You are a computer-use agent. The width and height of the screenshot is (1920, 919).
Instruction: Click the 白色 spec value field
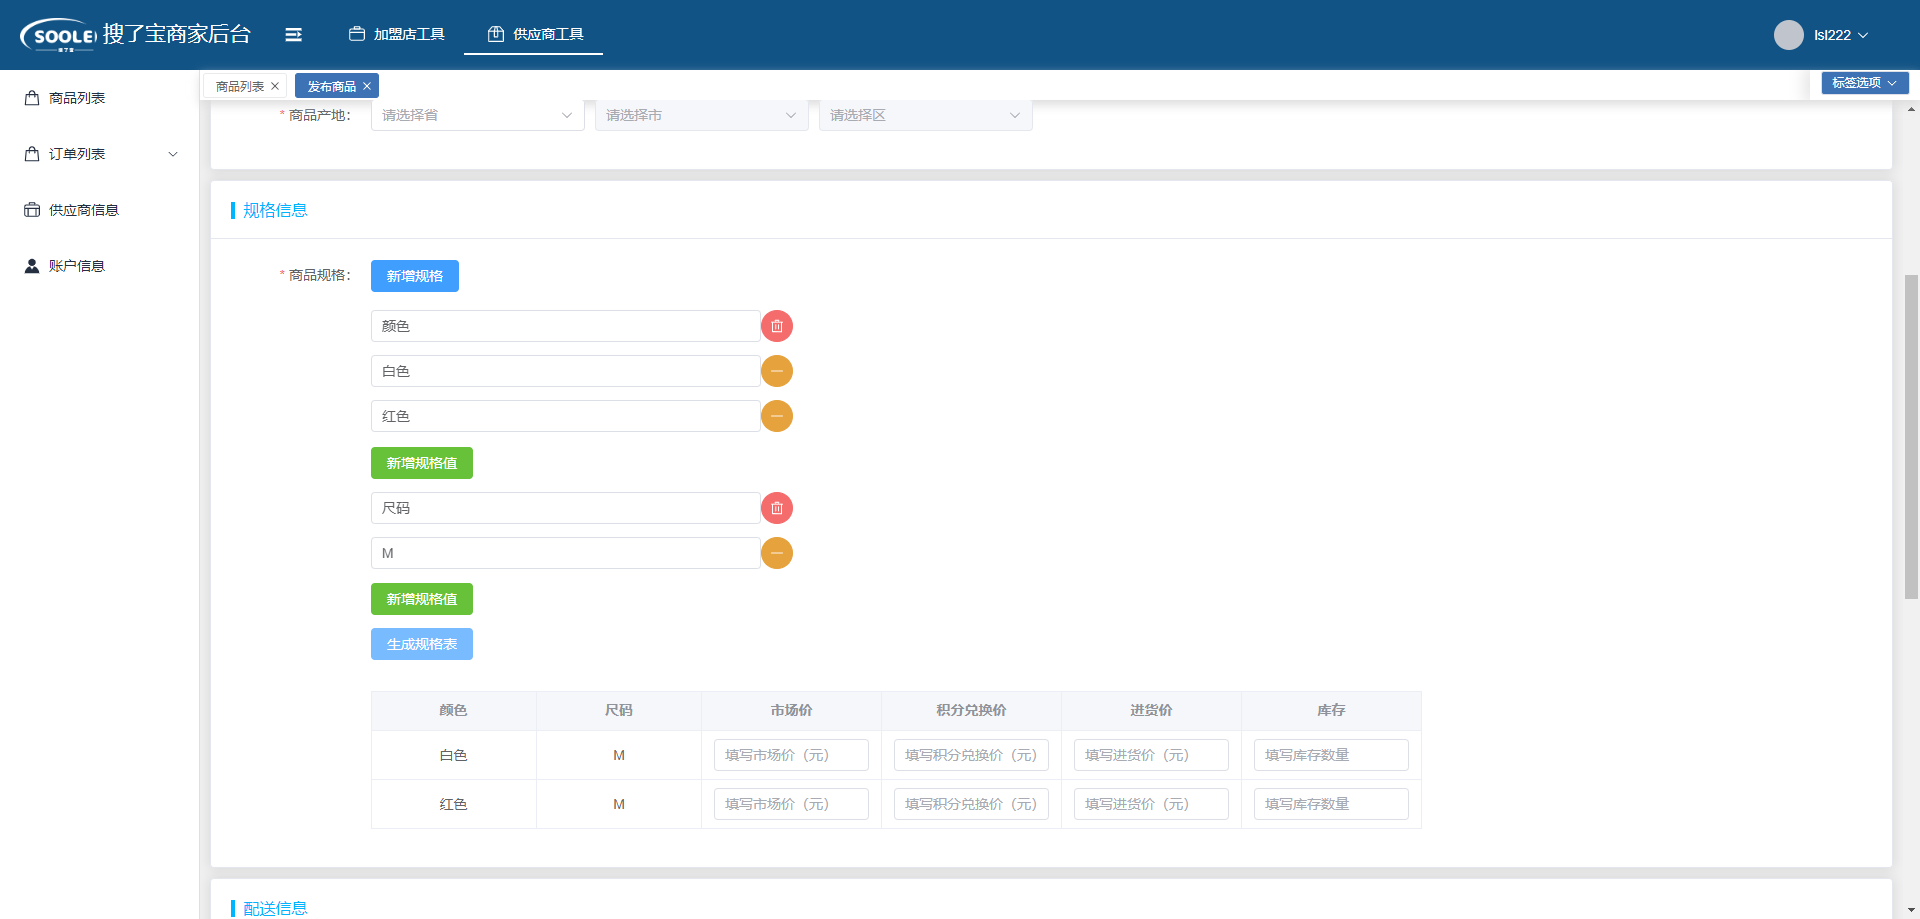coord(565,371)
